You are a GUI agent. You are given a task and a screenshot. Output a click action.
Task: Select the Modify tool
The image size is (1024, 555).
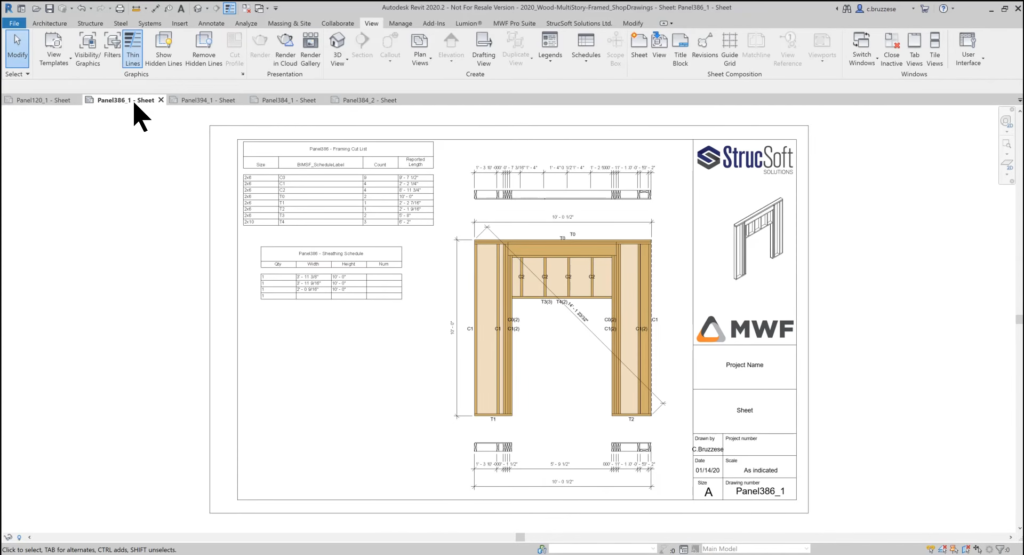pos(18,48)
